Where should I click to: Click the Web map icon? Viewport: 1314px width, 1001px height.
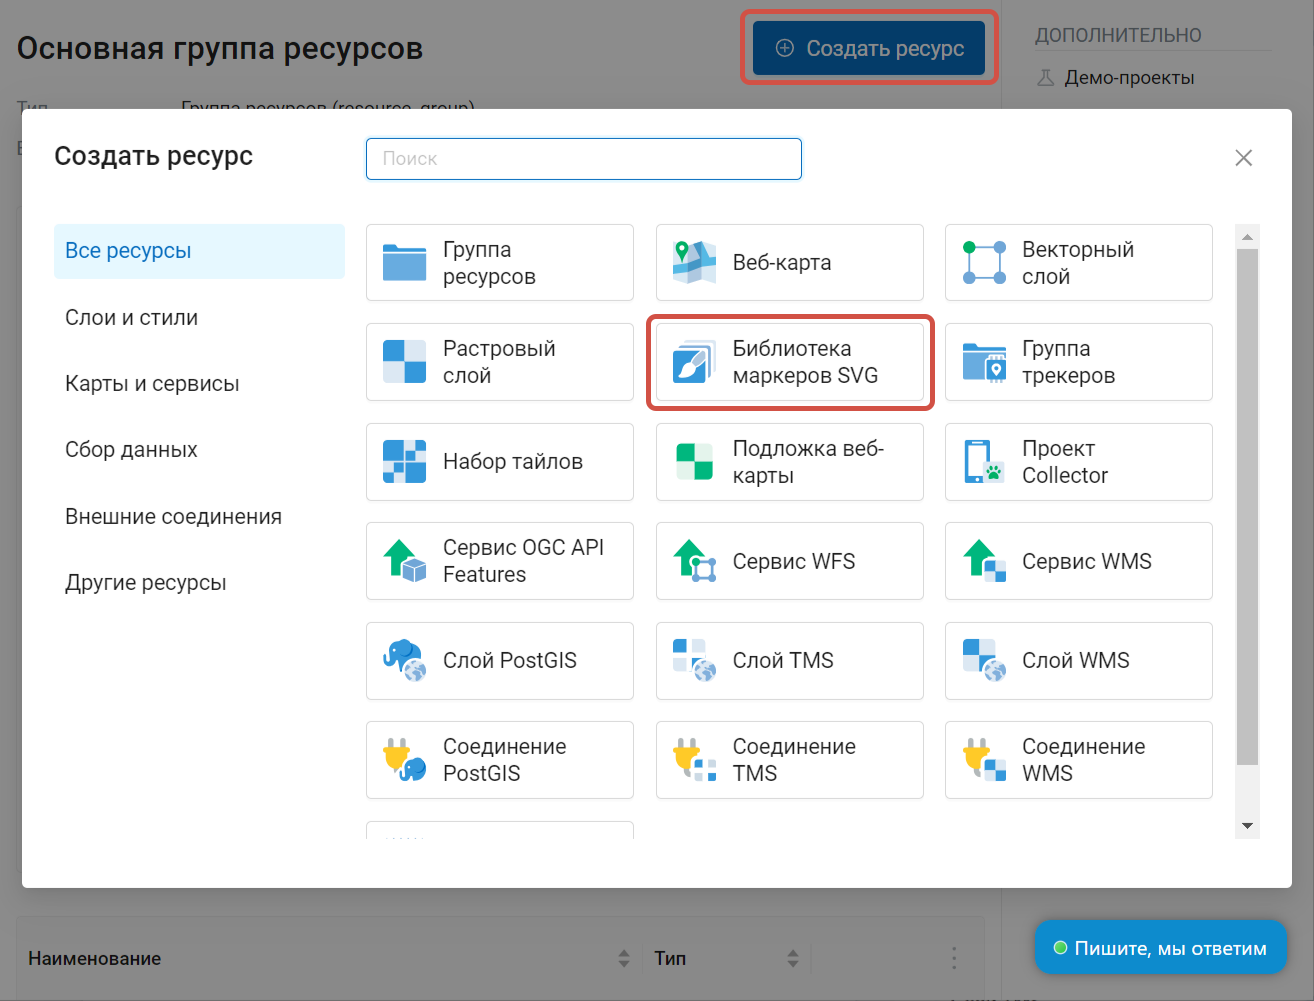click(695, 263)
